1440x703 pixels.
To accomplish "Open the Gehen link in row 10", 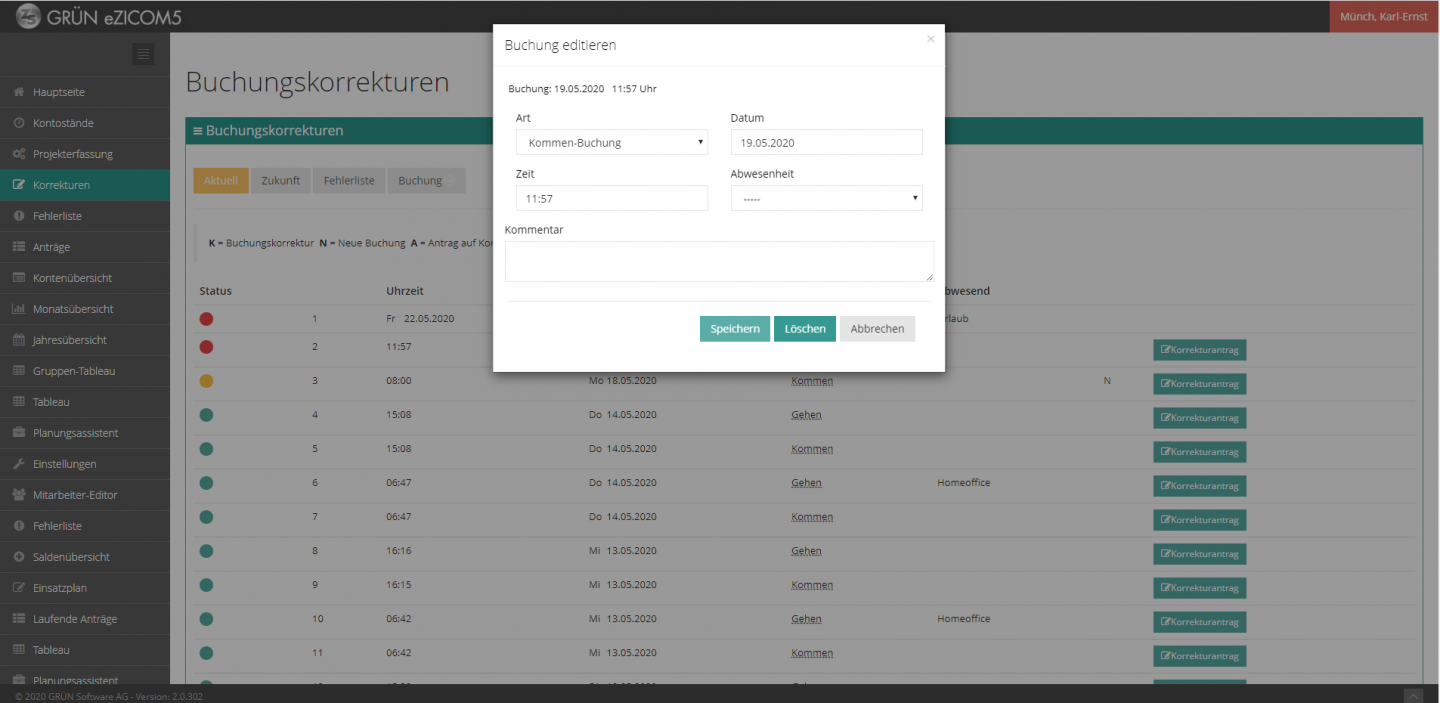I will tap(806, 619).
